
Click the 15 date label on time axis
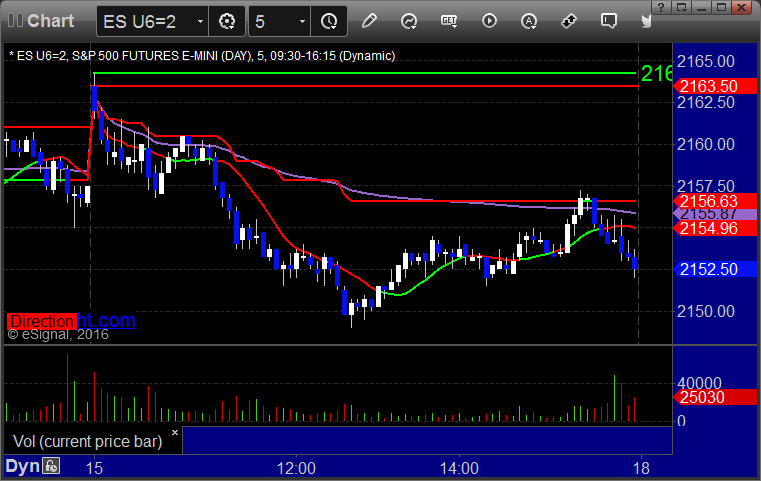[94, 468]
